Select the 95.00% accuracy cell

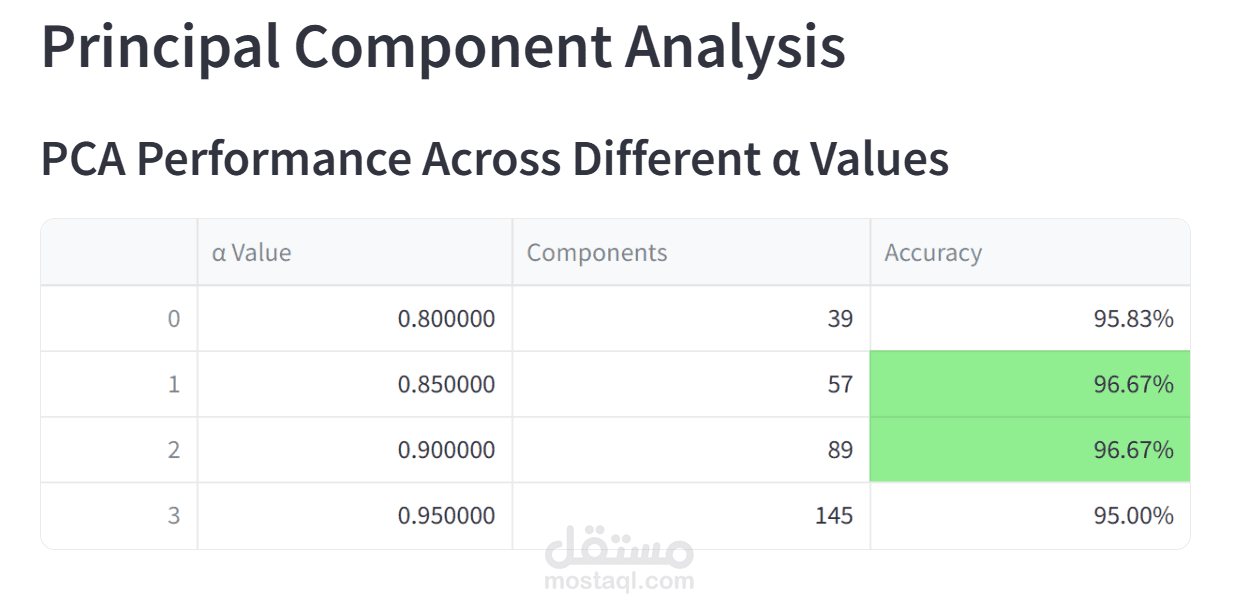1133,516
